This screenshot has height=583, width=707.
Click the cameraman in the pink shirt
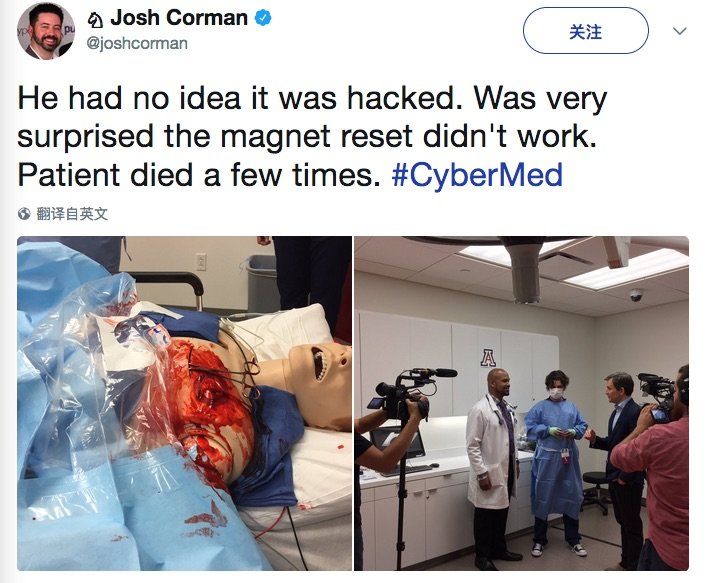click(x=656, y=469)
